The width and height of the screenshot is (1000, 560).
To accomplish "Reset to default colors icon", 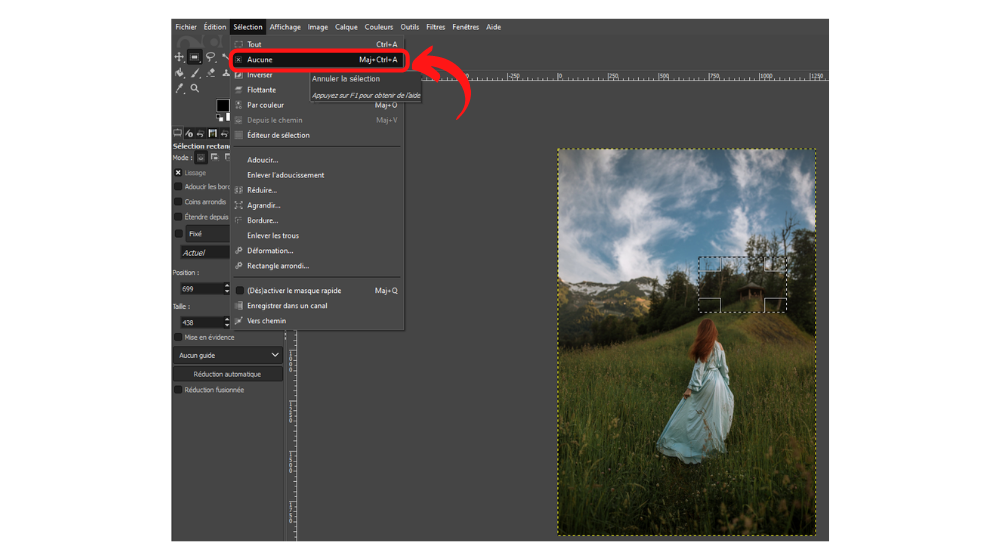I will pos(219,117).
